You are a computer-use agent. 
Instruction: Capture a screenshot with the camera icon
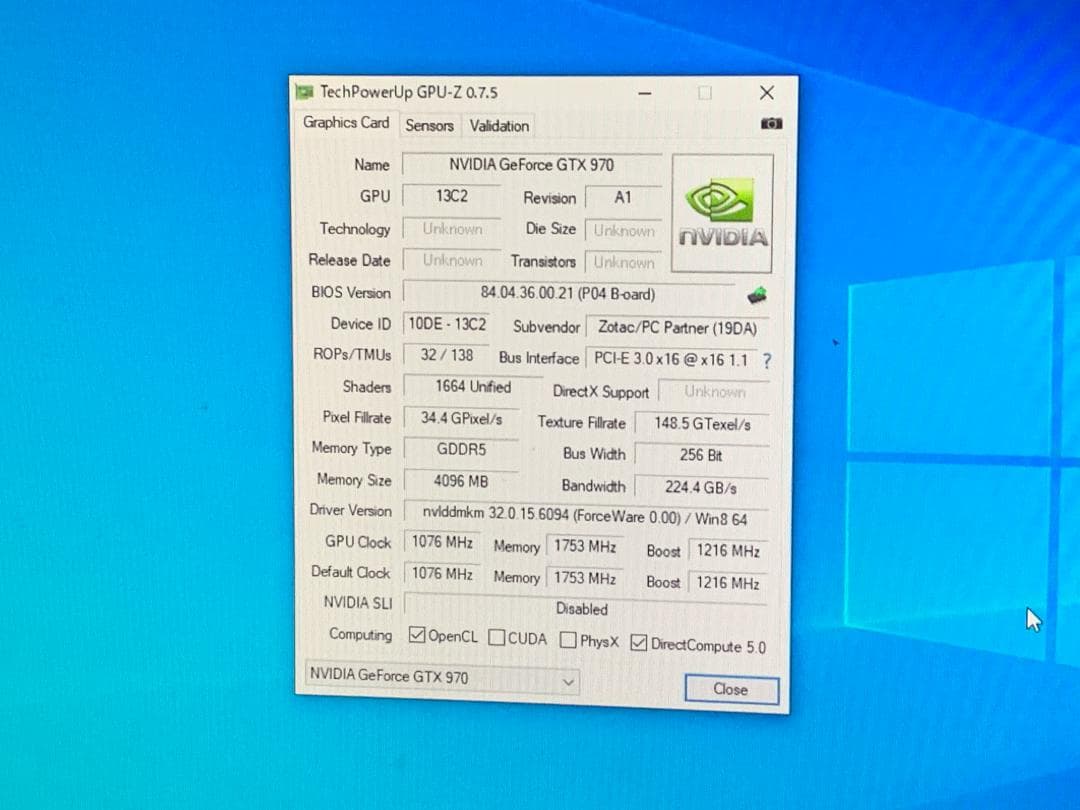pyautogui.click(x=770, y=124)
